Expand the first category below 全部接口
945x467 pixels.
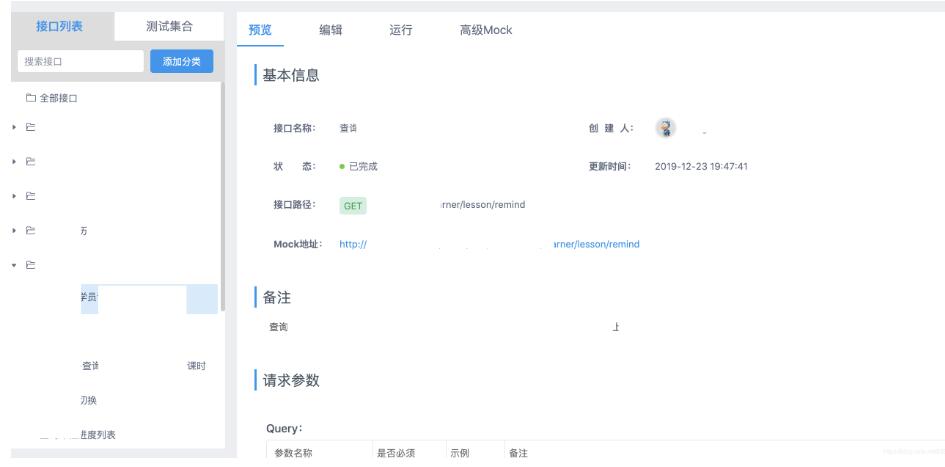point(14,127)
